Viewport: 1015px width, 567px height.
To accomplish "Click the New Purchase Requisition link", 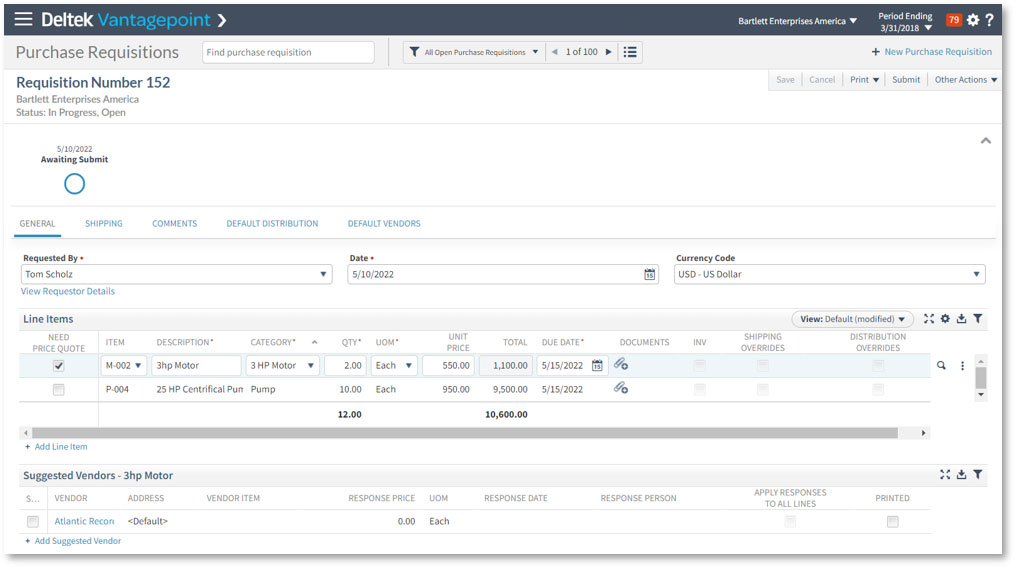I will 931,52.
